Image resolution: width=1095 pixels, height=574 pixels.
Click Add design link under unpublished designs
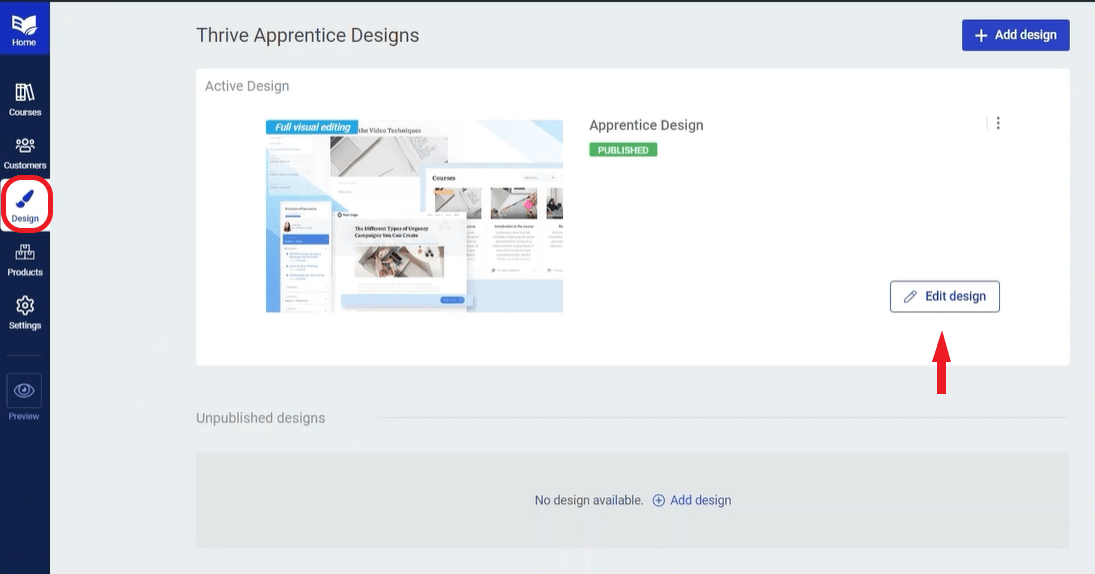[x=692, y=500]
